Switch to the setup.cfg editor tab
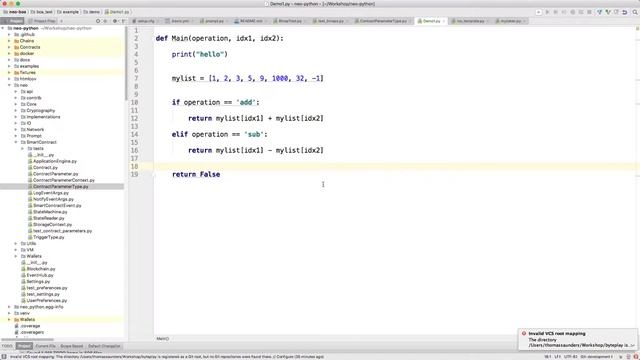This screenshot has height=360, width=640. tap(145, 21)
